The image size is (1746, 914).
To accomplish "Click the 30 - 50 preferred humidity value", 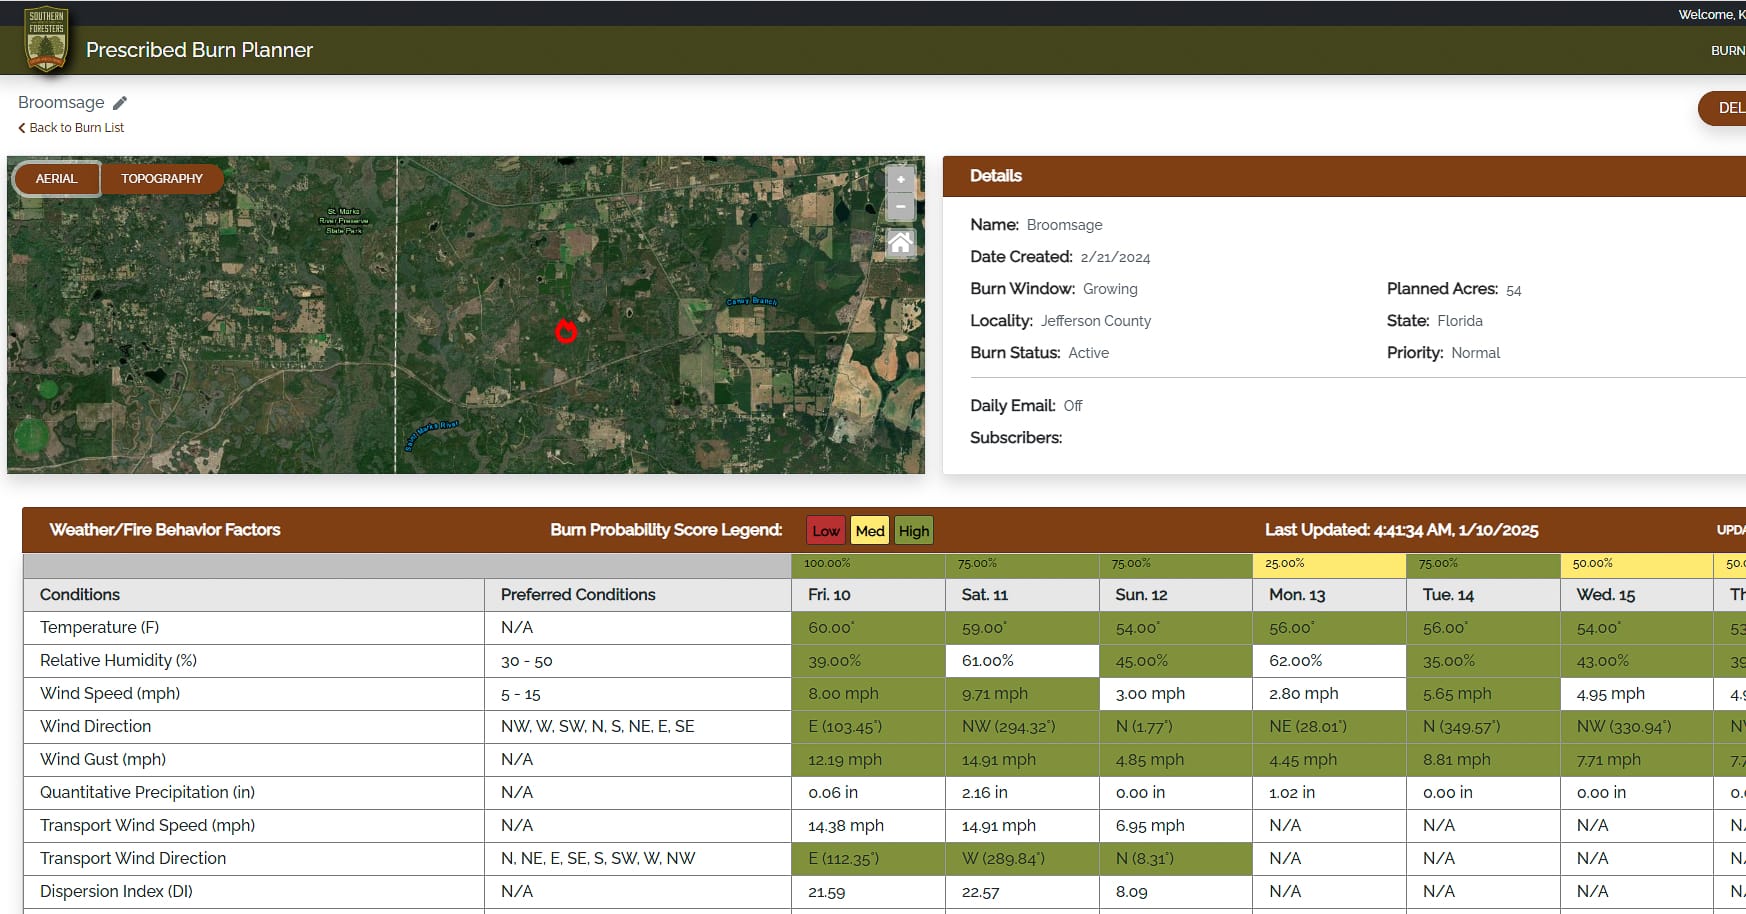I will click(x=527, y=661).
